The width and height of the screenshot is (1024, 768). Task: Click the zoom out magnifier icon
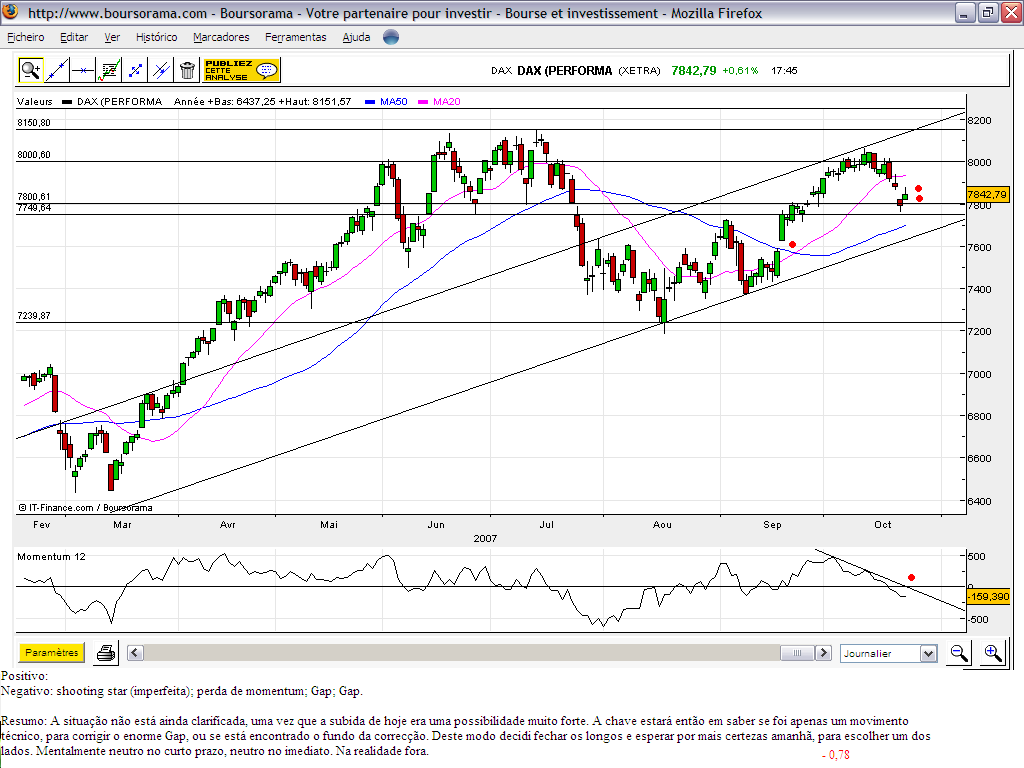click(x=959, y=653)
